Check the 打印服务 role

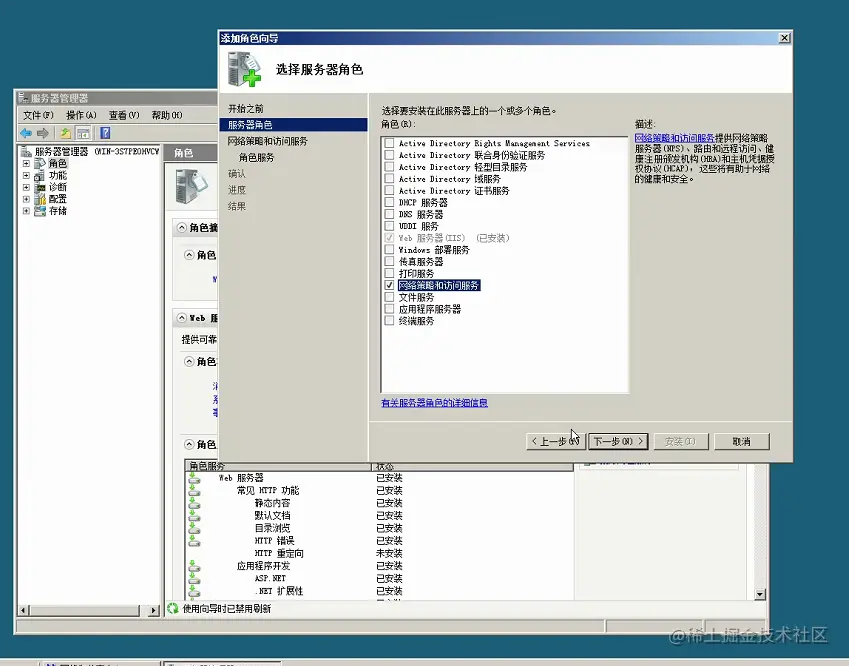[x=389, y=273]
